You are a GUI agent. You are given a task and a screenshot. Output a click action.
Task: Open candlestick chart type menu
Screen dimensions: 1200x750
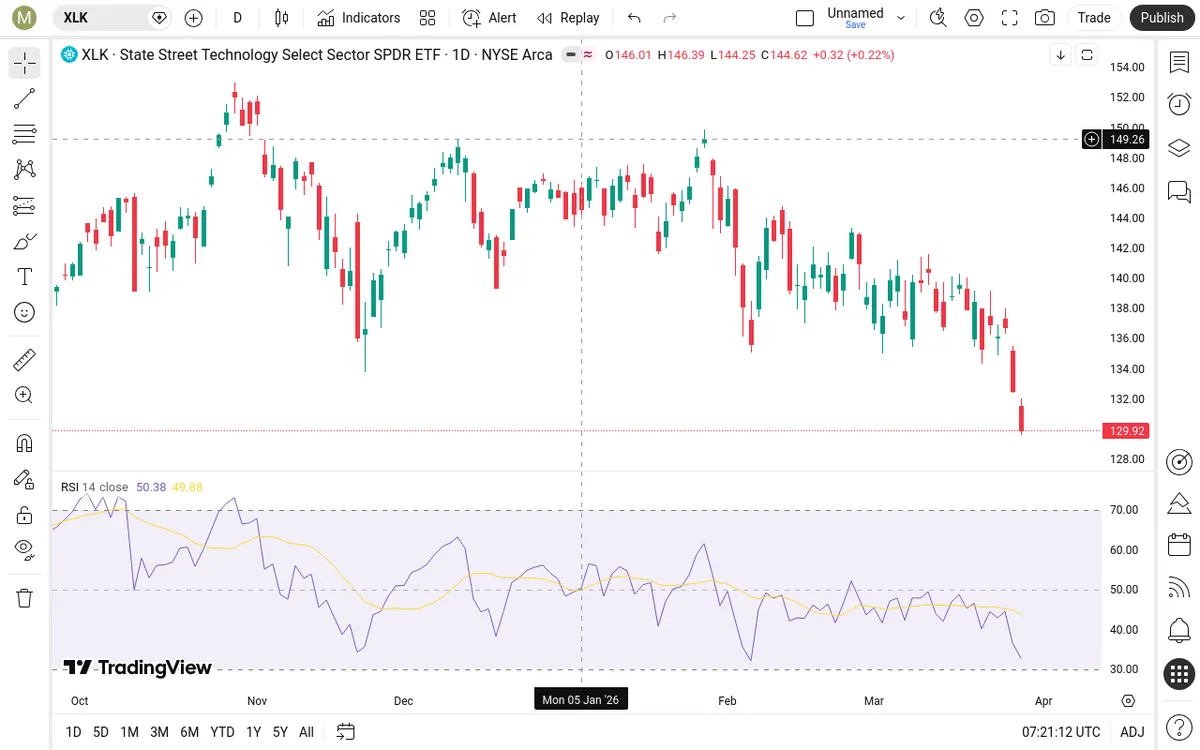point(281,17)
